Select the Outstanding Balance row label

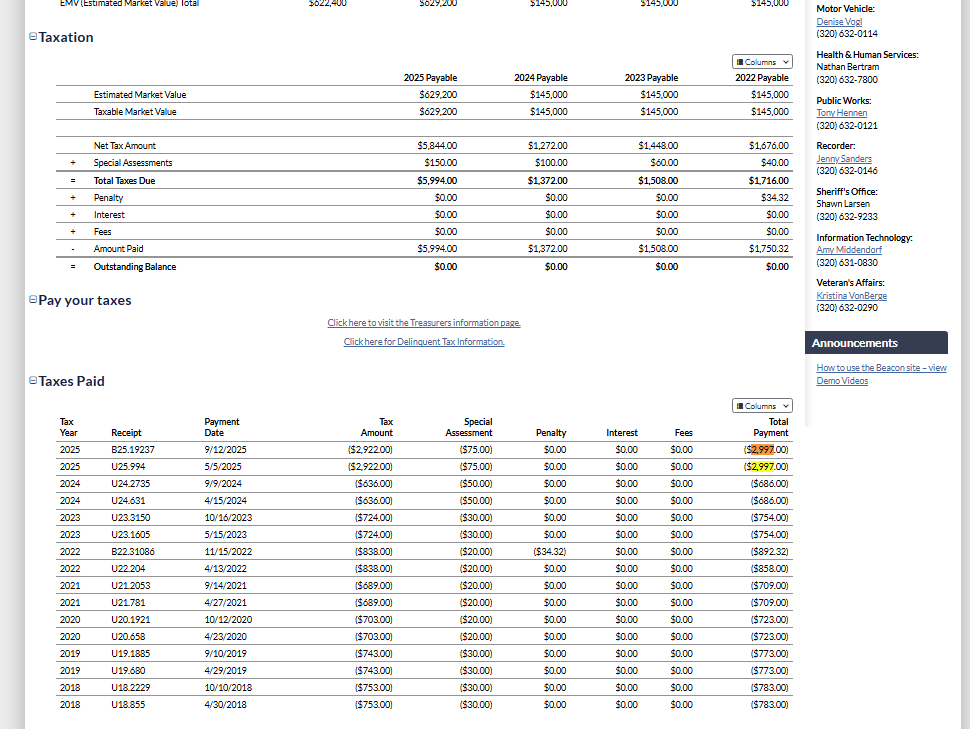click(x=135, y=267)
